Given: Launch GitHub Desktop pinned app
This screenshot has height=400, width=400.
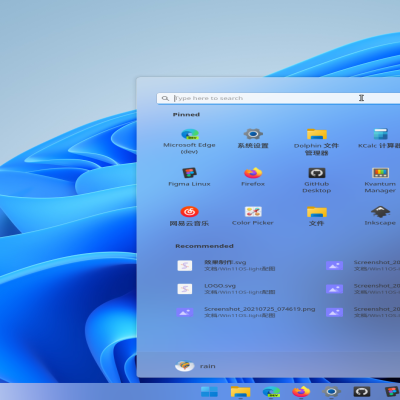Looking at the screenshot, I should (x=317, y=180).
